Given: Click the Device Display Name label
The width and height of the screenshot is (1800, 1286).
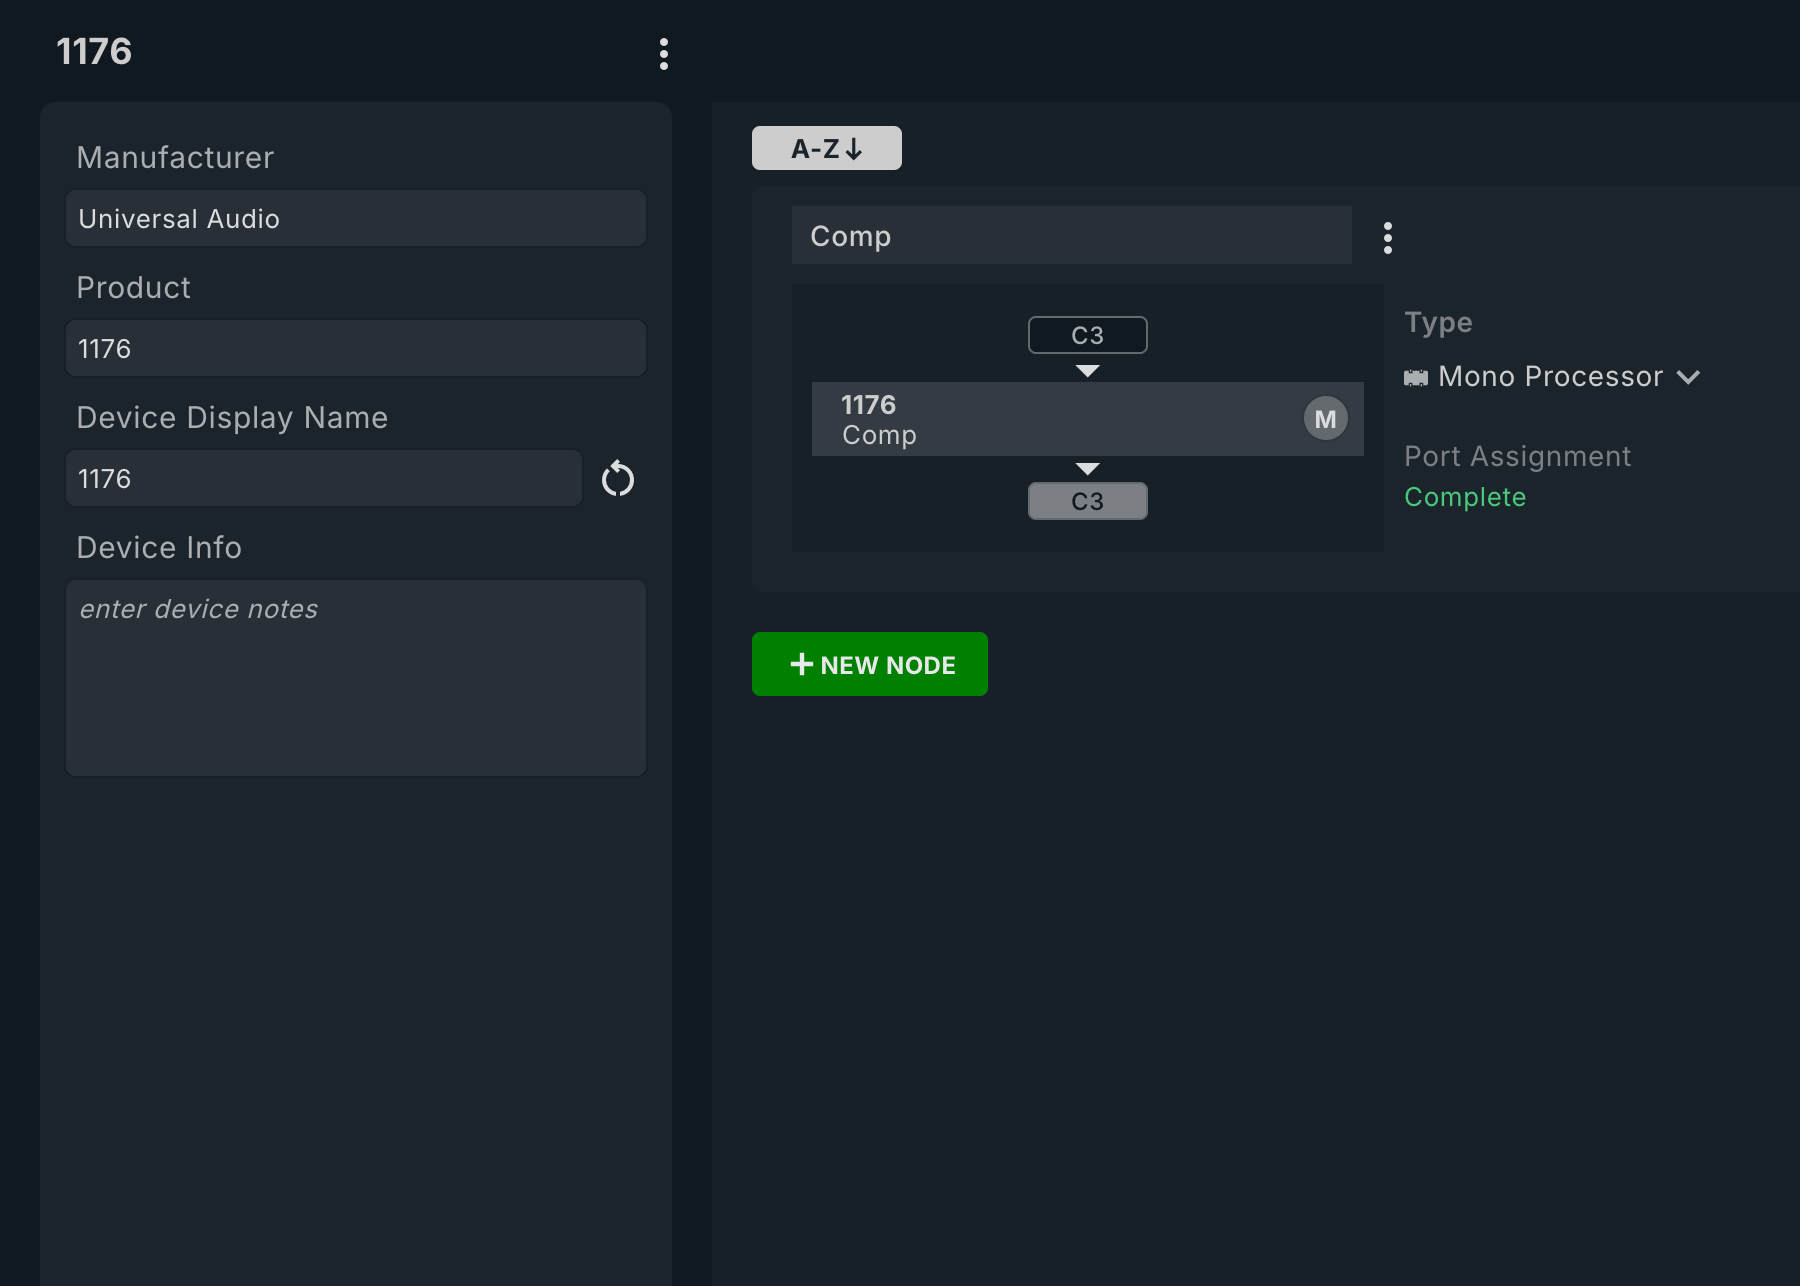Looking at the screenshot, I should tap(232, 417).
